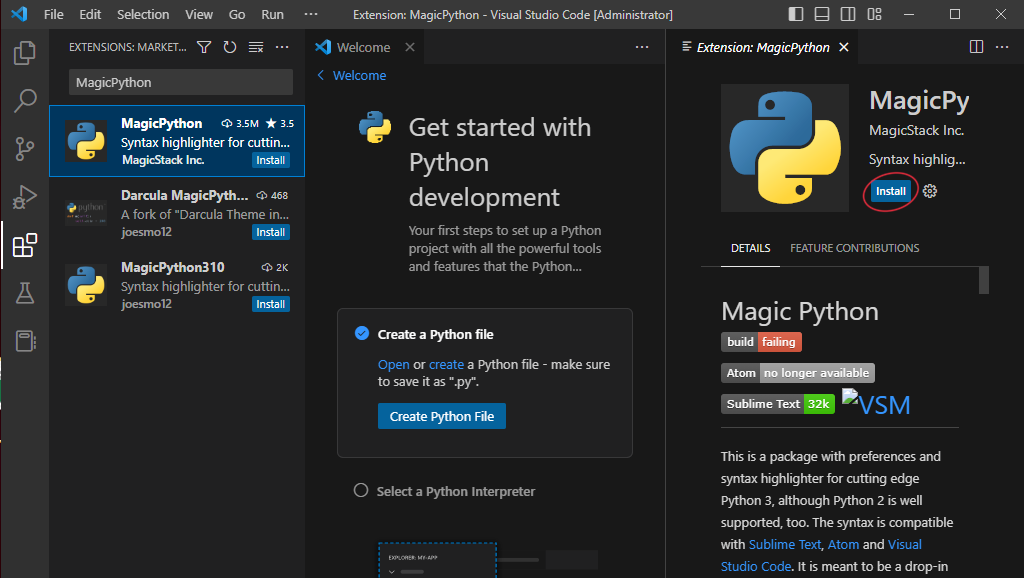
Task: Install Darcula MagicPython from the list
Action: pyautogui.click(x=270, y=232)
